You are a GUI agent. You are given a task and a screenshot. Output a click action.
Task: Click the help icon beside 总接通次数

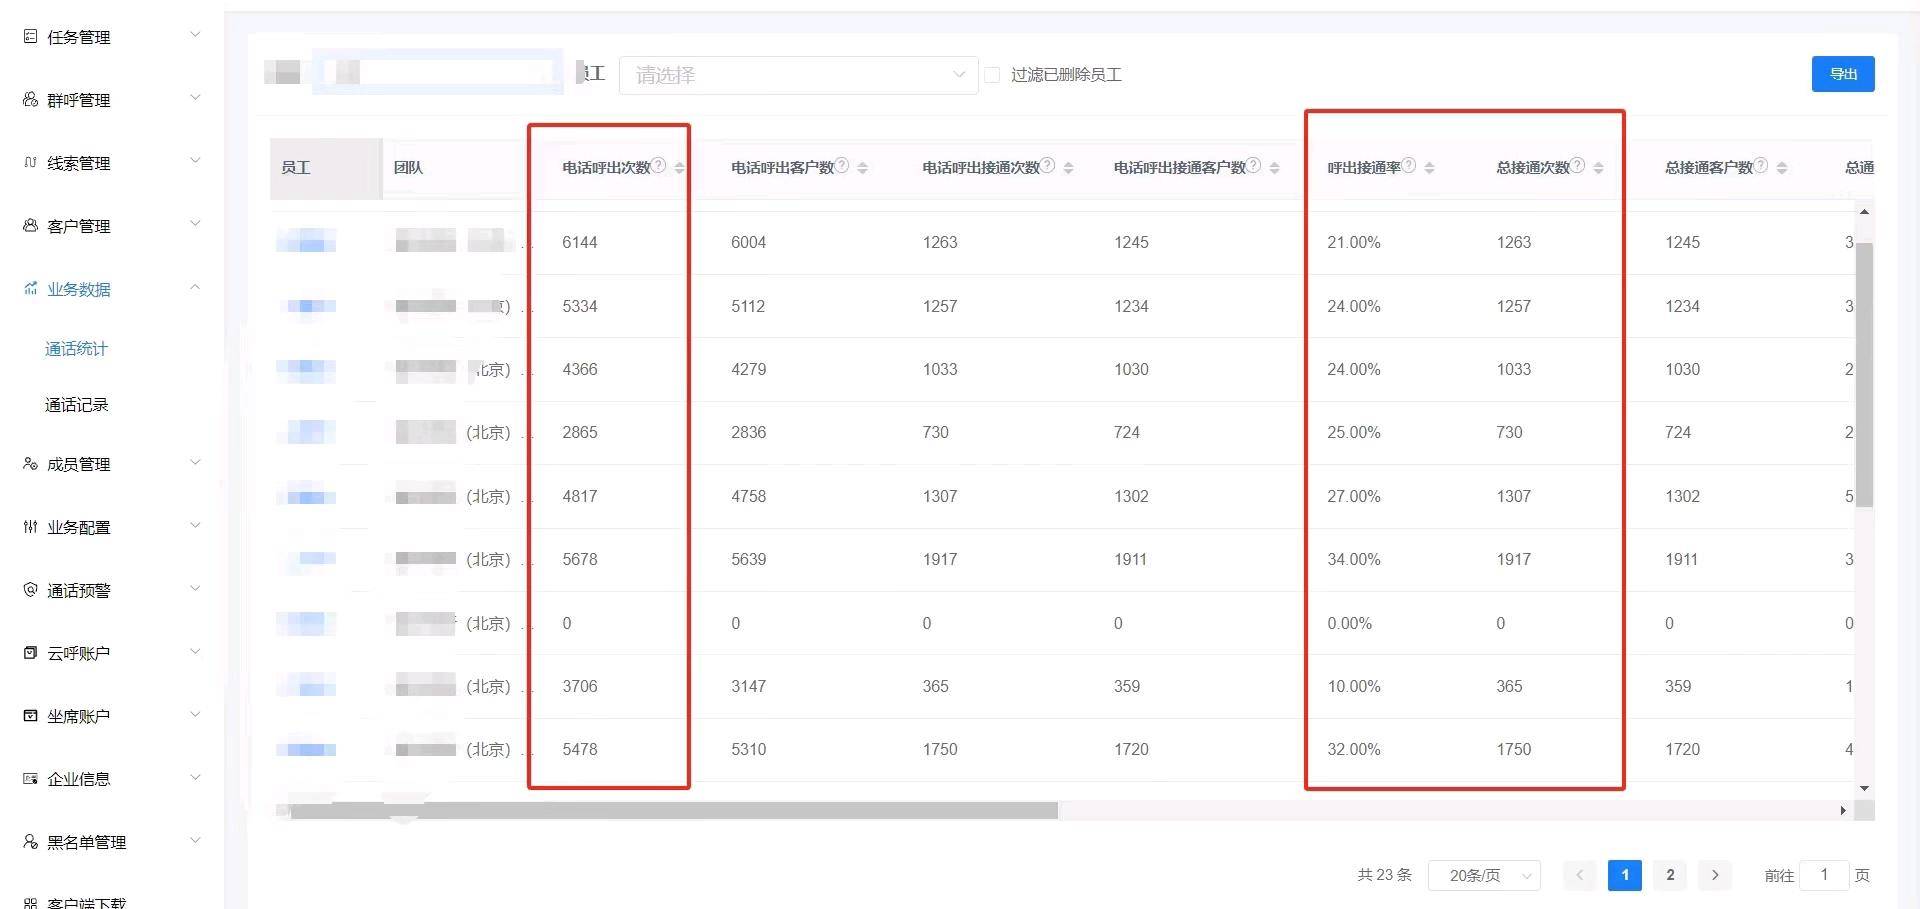point(1577,166)
